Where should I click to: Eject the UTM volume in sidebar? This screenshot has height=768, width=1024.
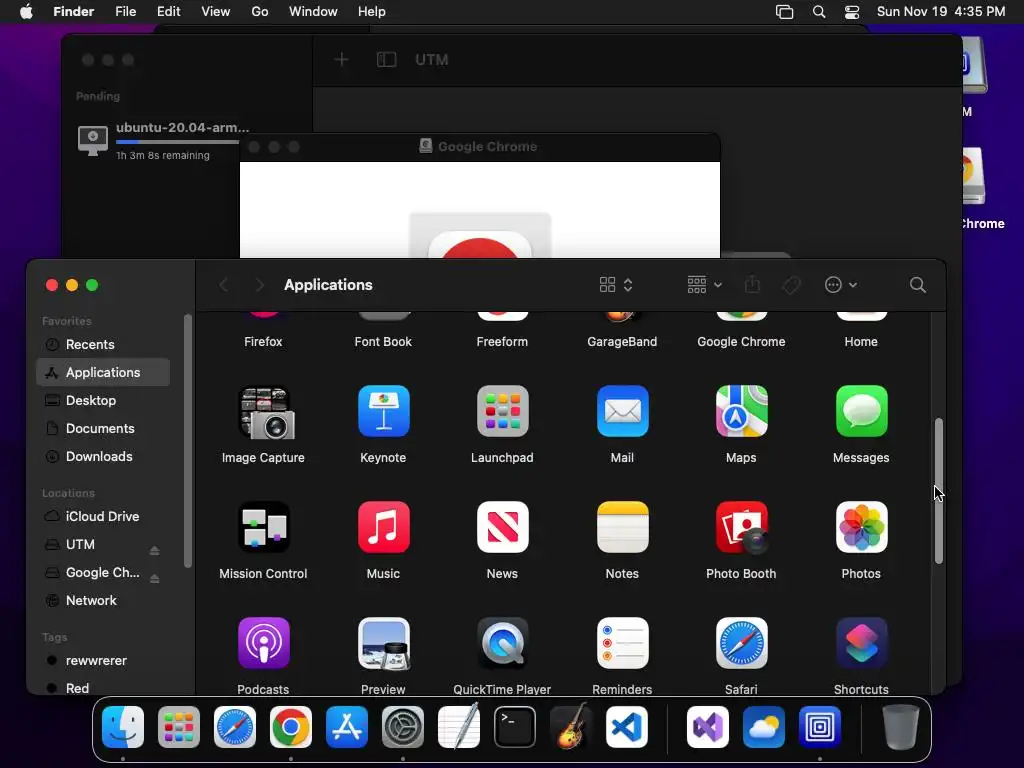155,551
